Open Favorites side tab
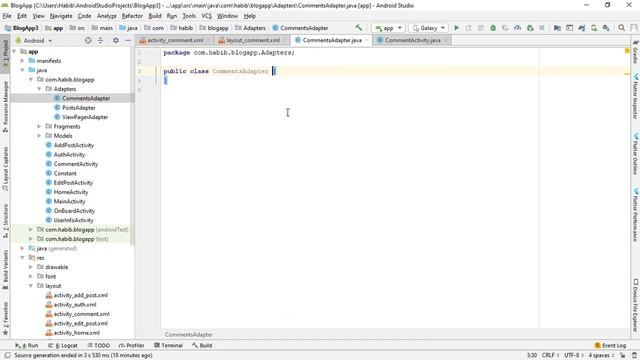640x360 pixels. pyautogui.click(x=5, y=319)
